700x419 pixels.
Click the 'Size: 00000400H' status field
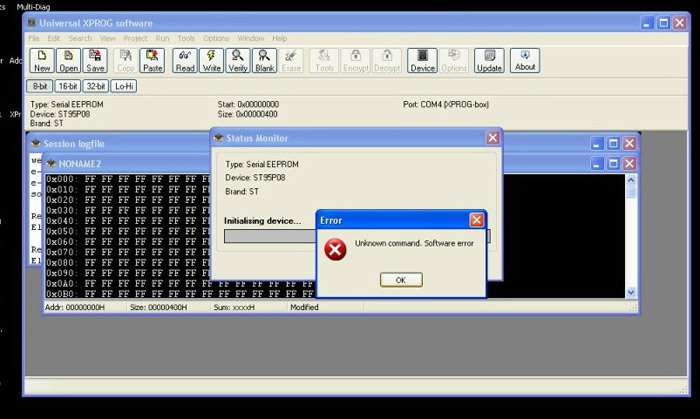158,307
